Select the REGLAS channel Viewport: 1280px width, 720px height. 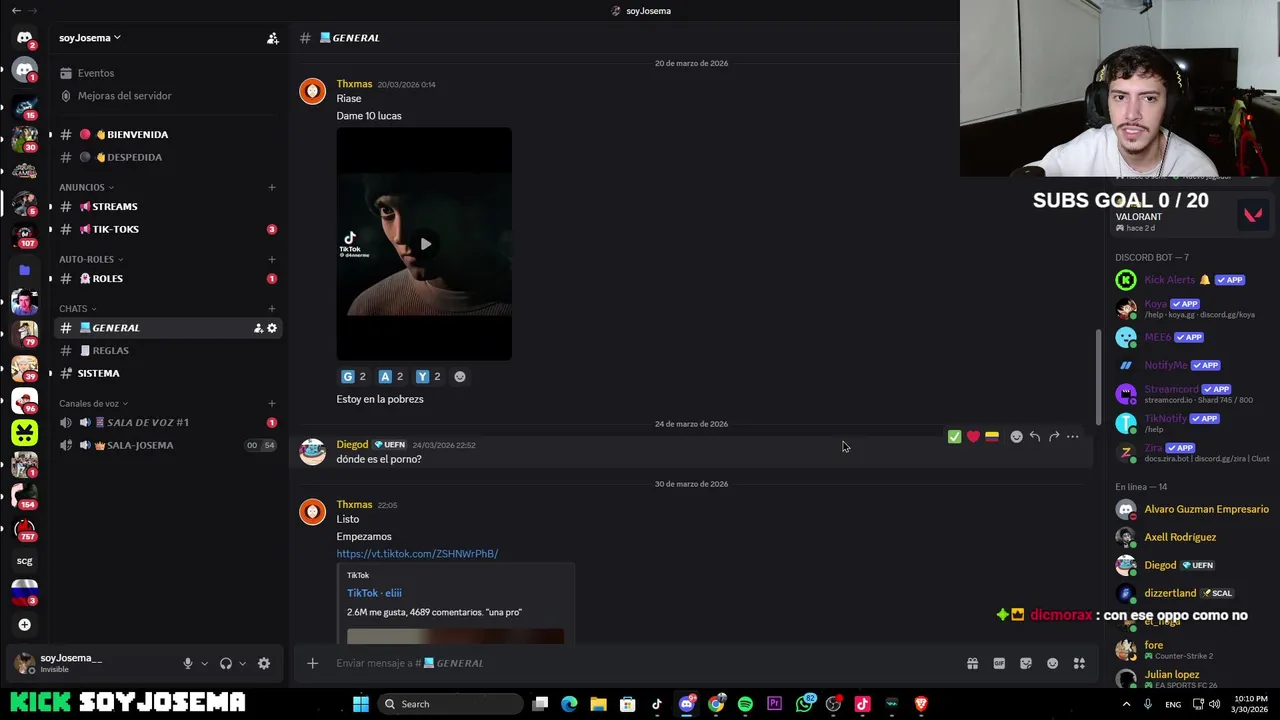click(x=168, y=350)
